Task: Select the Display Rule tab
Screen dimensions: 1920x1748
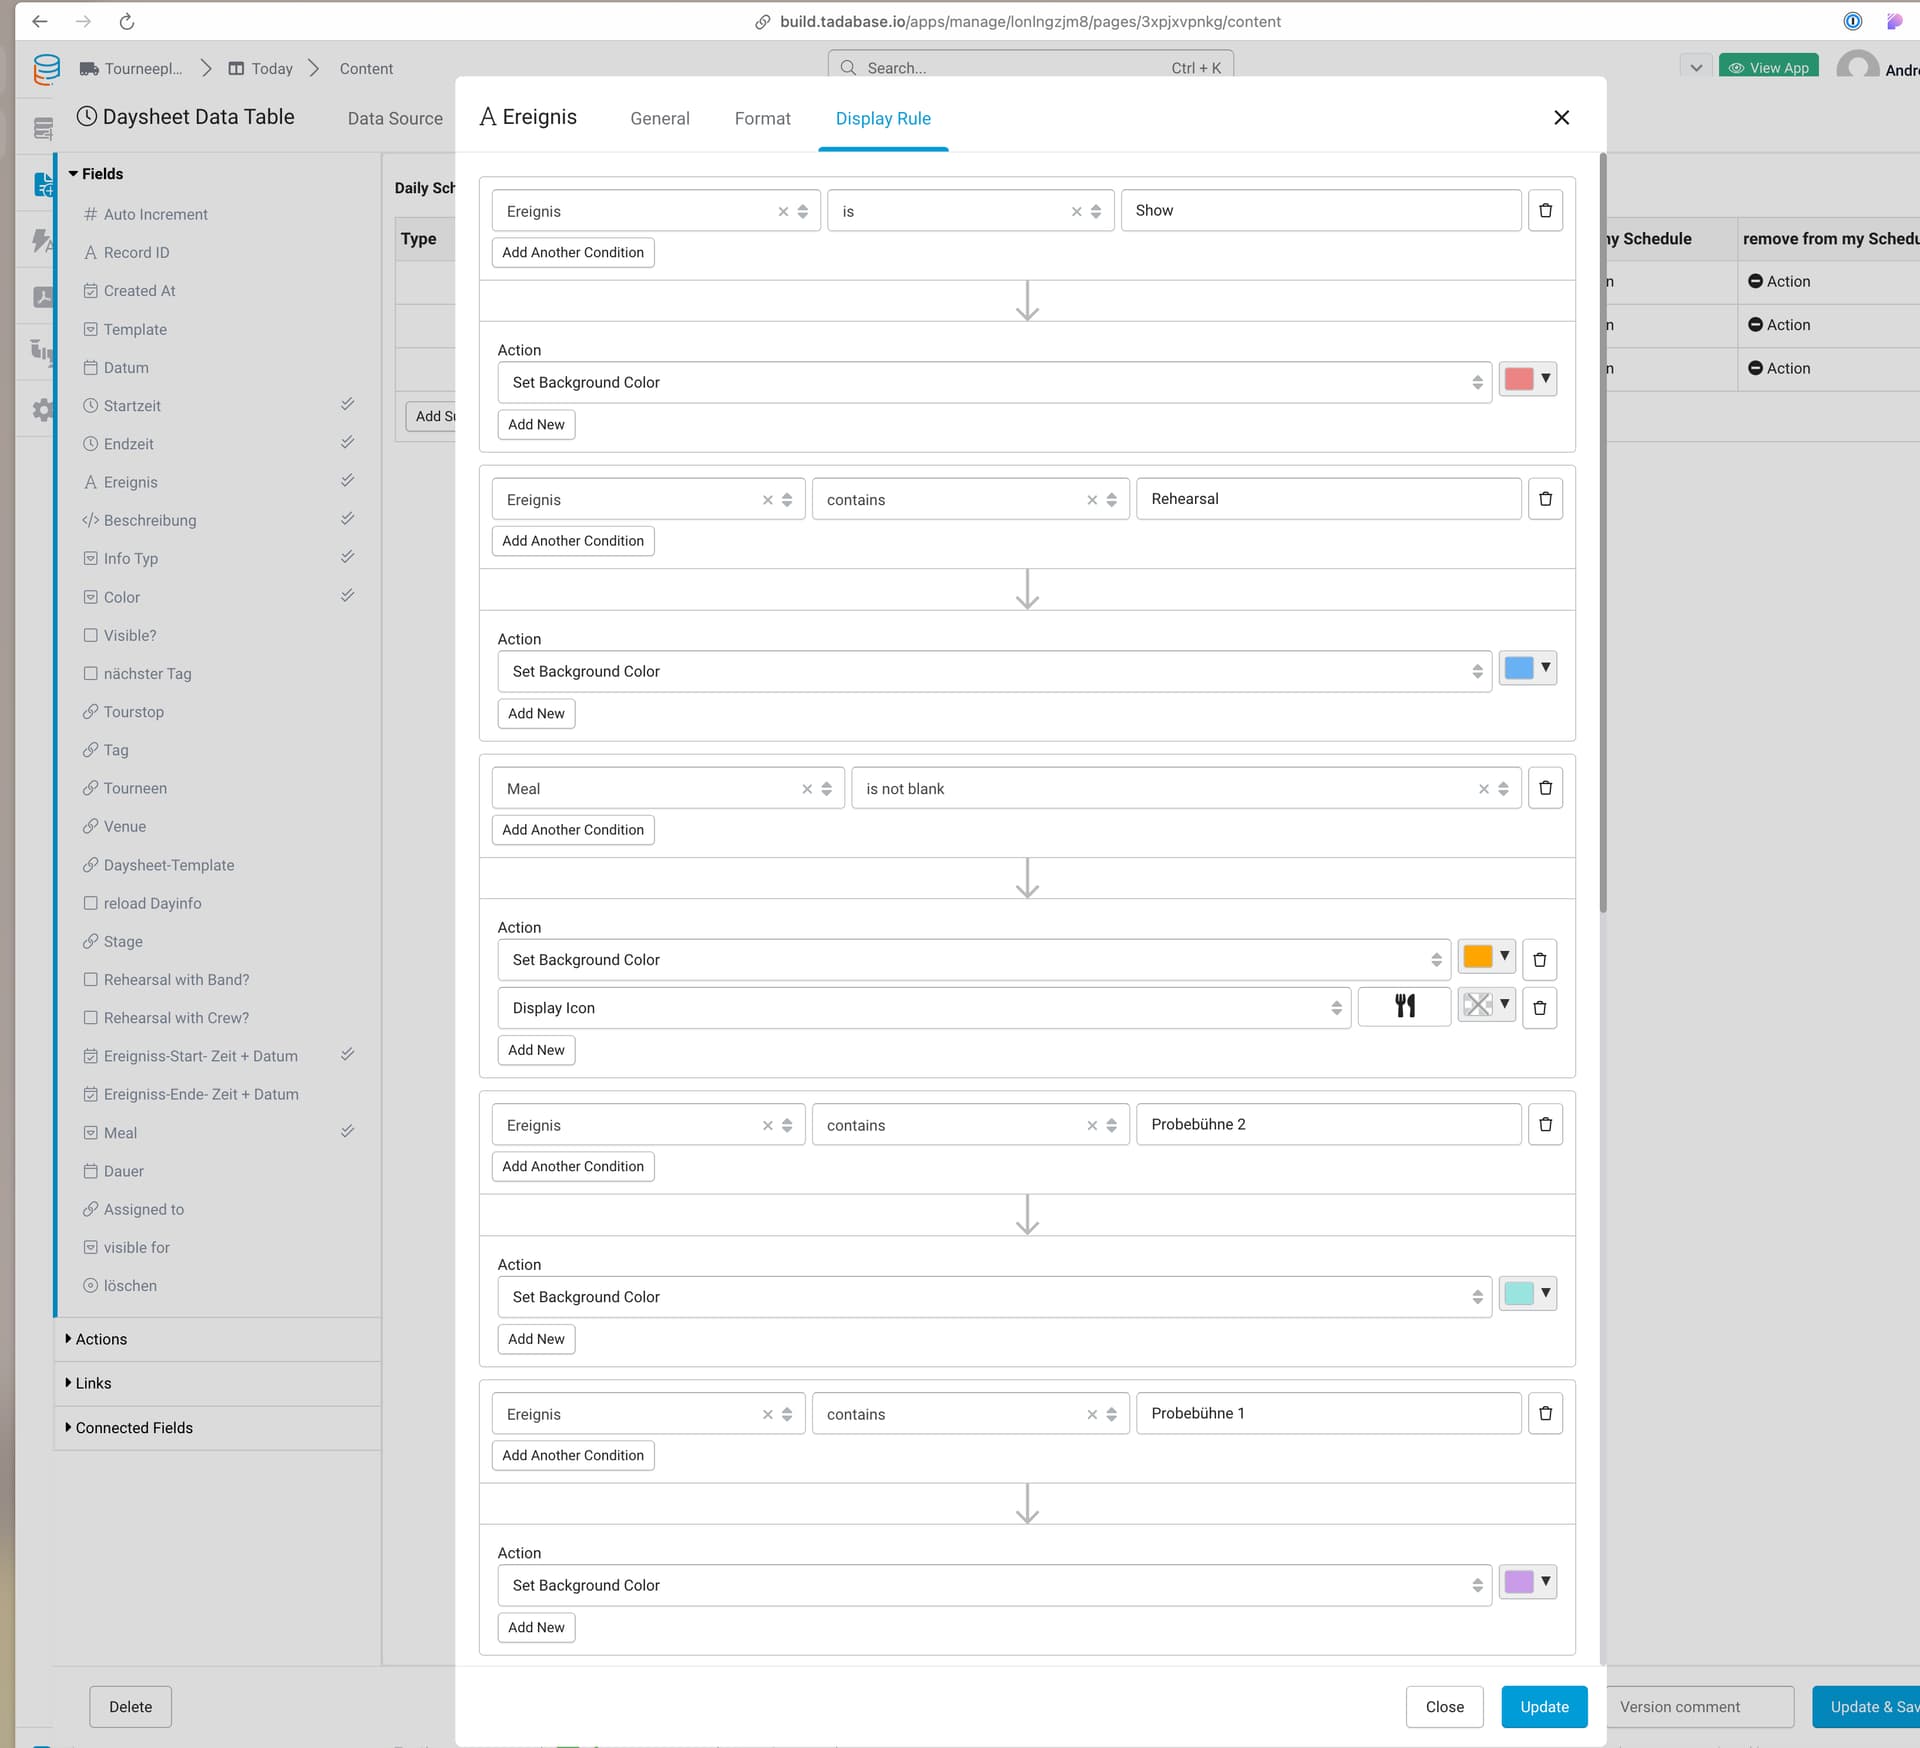Action: tap(883, 118)
